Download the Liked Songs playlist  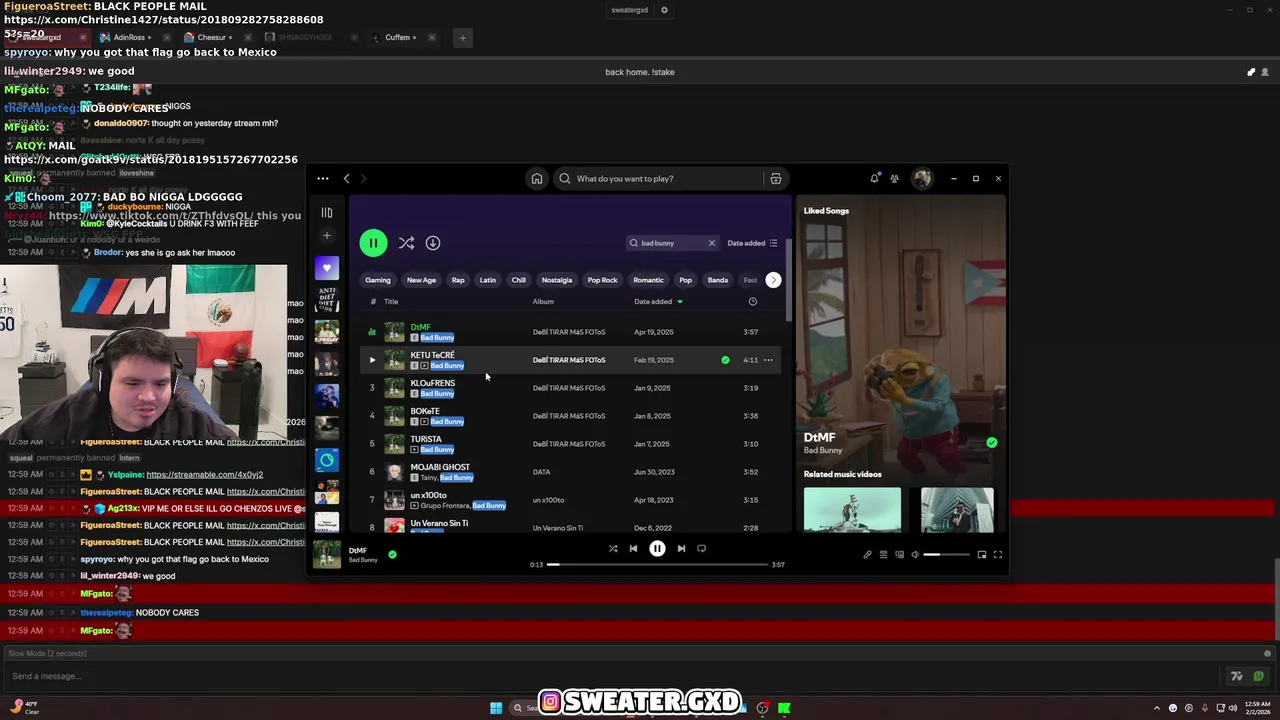click(x=433, y=243)
